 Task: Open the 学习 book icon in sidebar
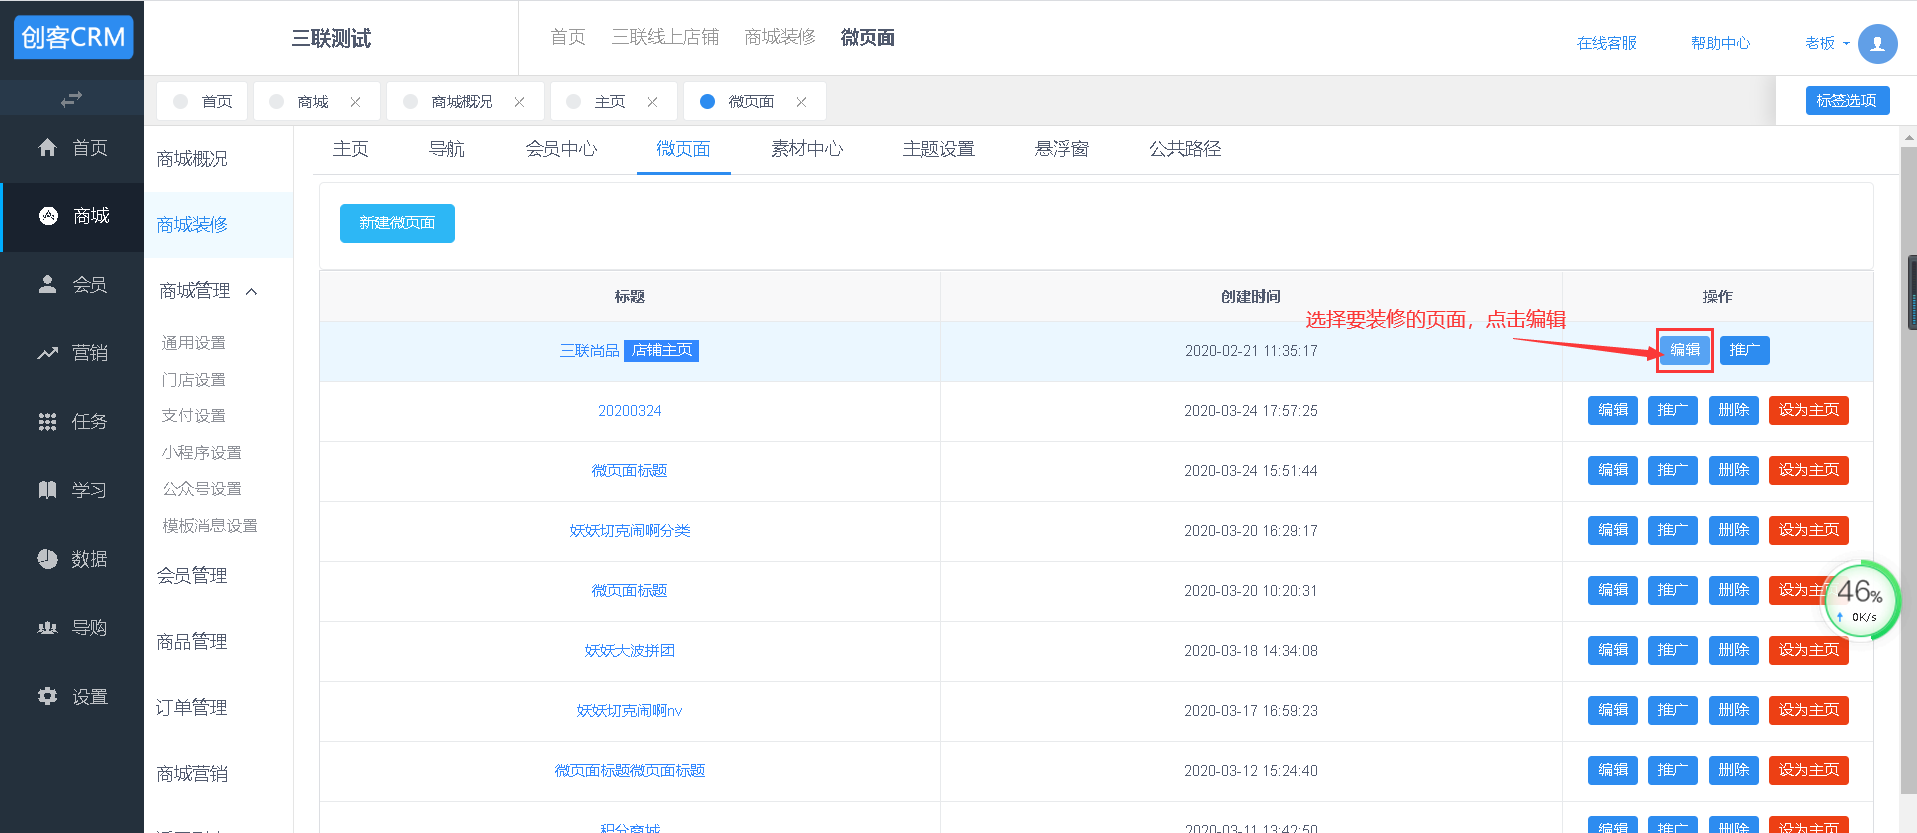47,490
